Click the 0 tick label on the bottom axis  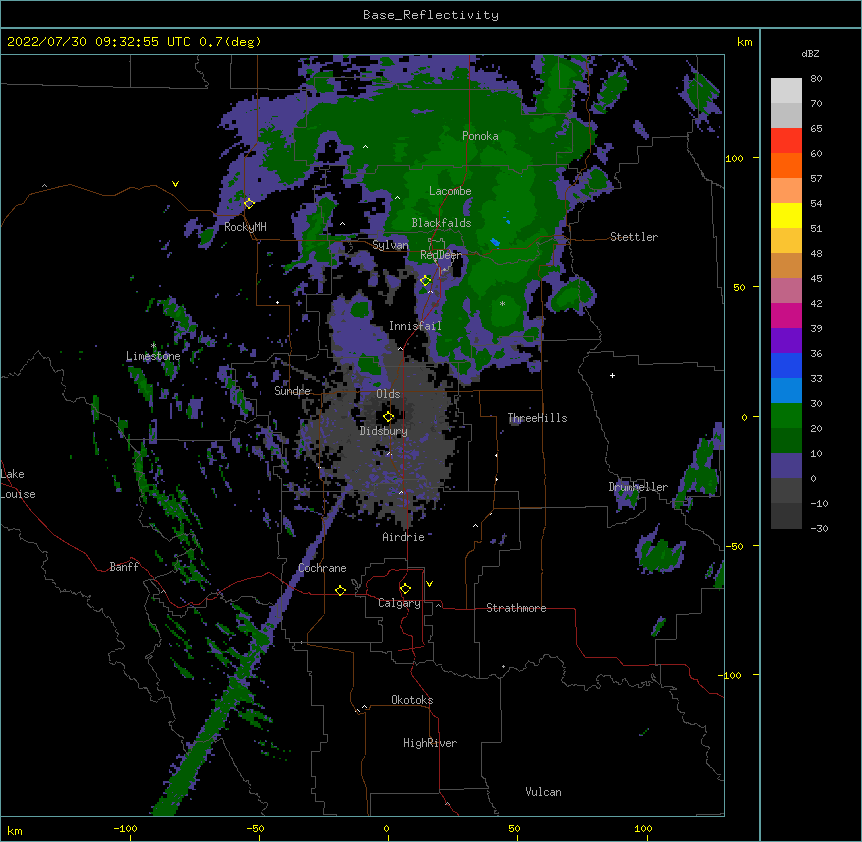[386, 829]
